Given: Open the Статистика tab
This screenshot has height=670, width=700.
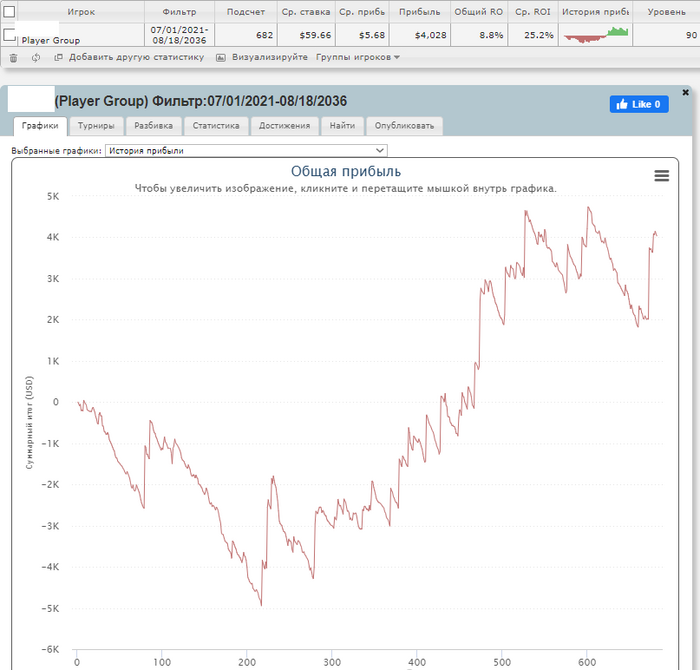Looking at the screenshot, I should (x=216, y=126).
